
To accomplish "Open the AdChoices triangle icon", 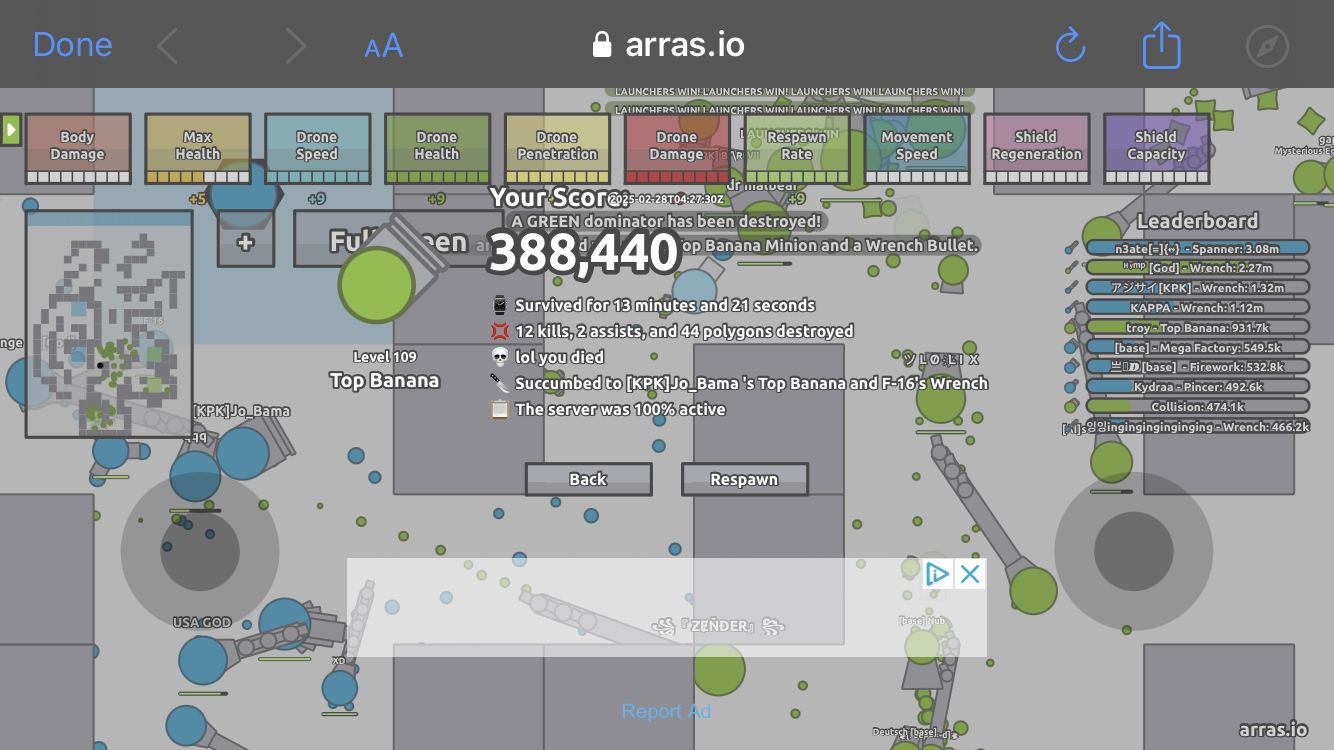I will click(x=937, y=574).
